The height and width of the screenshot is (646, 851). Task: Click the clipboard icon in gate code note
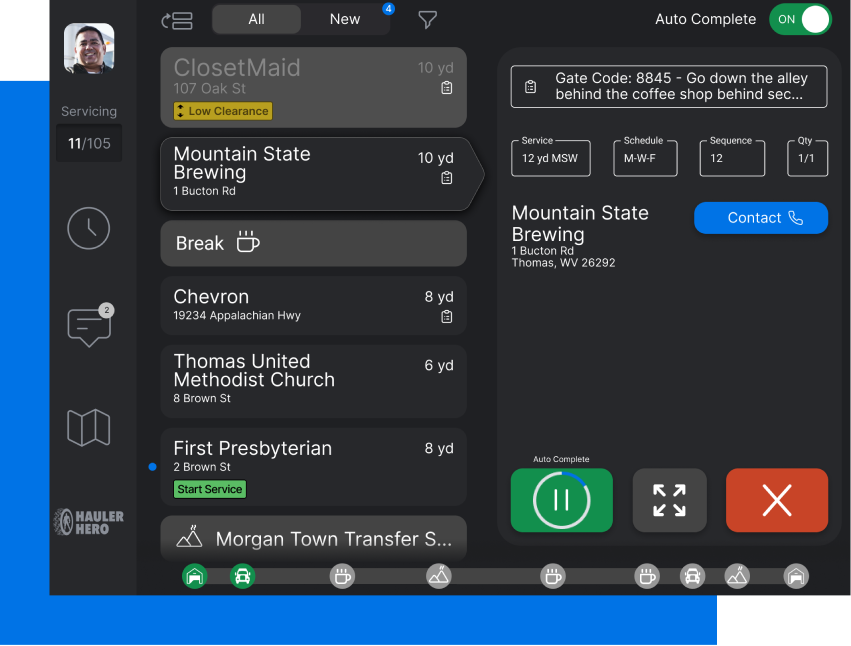pyautogui.click(x=530, y=86)
